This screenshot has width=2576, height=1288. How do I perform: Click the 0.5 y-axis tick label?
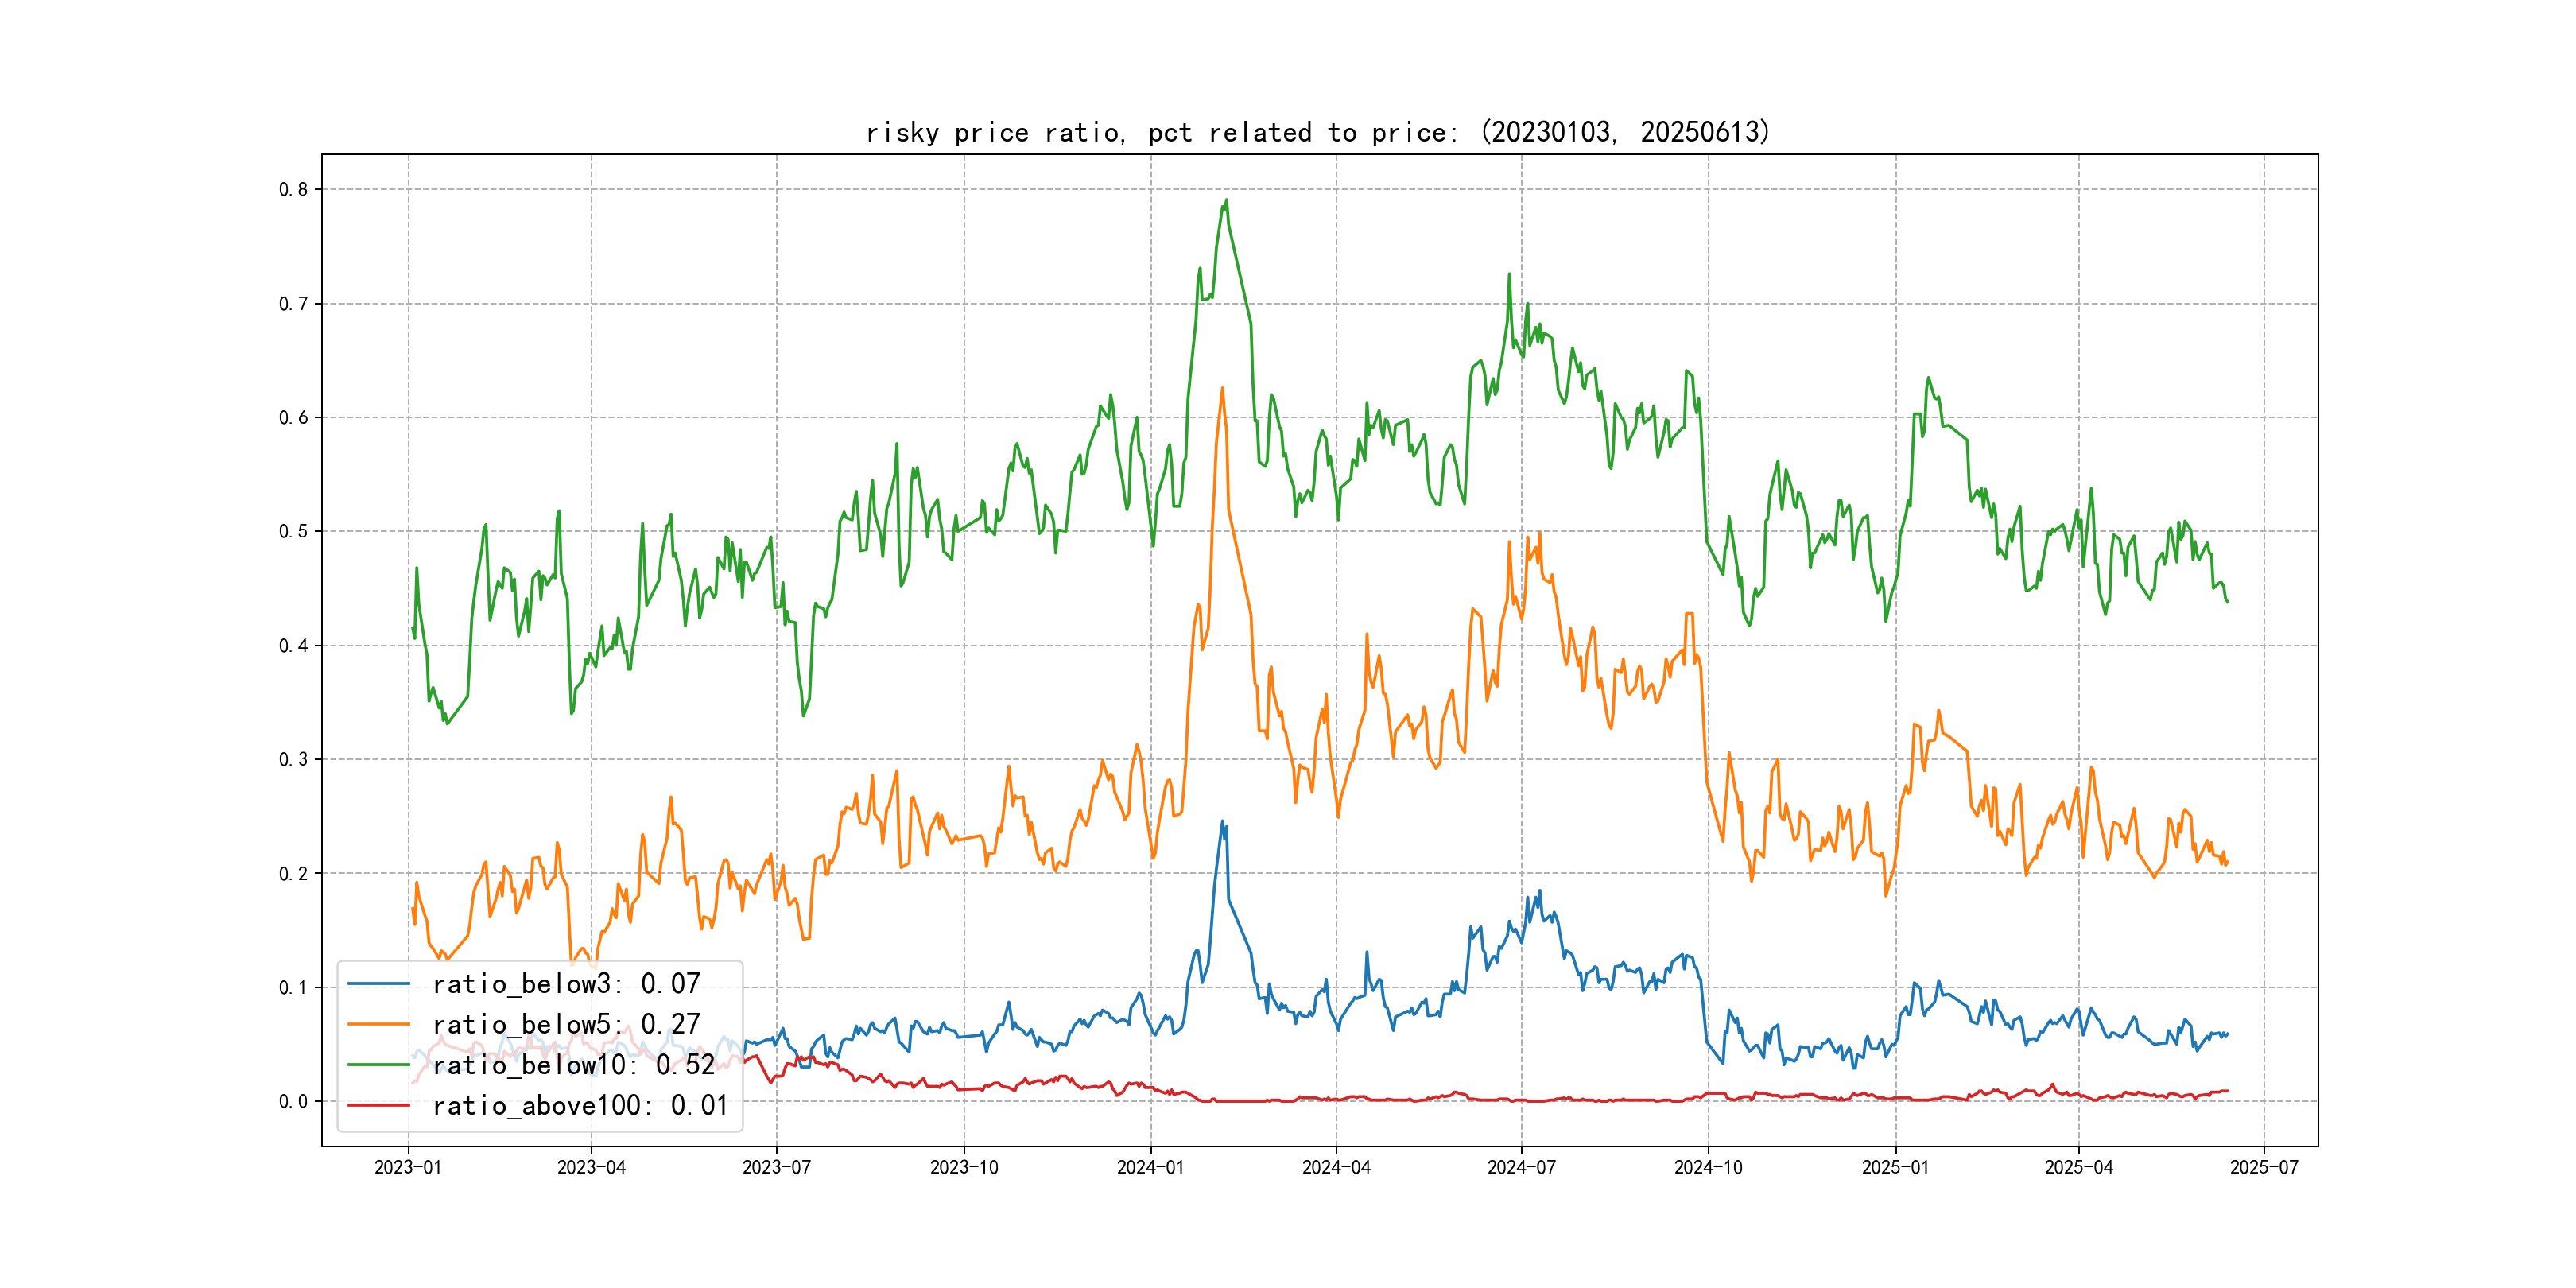click(x=293, y=531)
